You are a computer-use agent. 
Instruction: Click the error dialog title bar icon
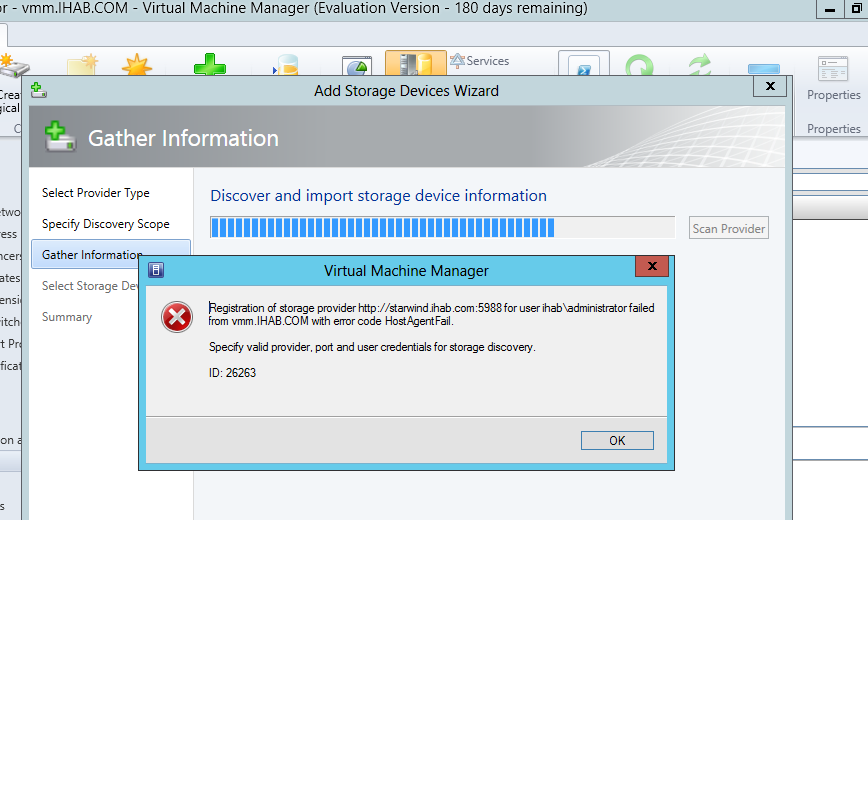coord(156,270)
